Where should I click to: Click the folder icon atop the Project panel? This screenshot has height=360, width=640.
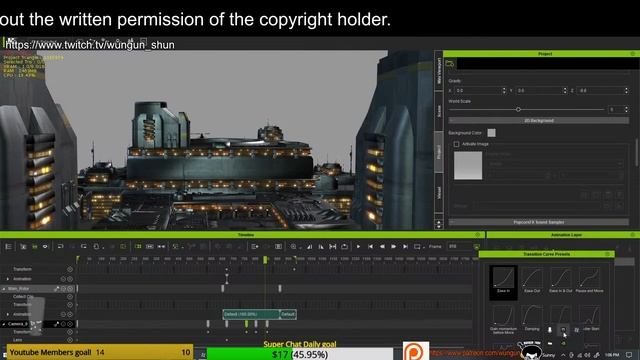[450, 64]
